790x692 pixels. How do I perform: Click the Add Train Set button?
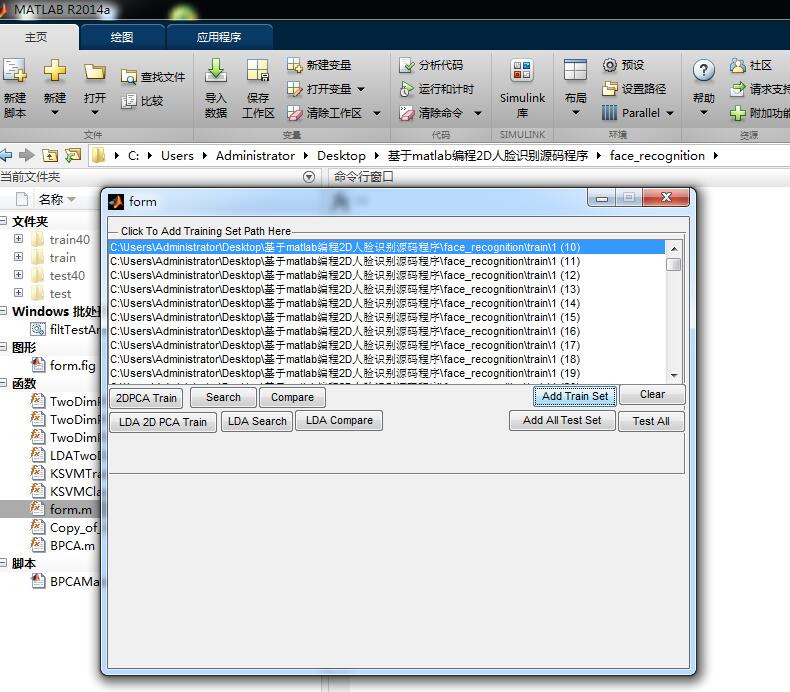coord(575,396)
